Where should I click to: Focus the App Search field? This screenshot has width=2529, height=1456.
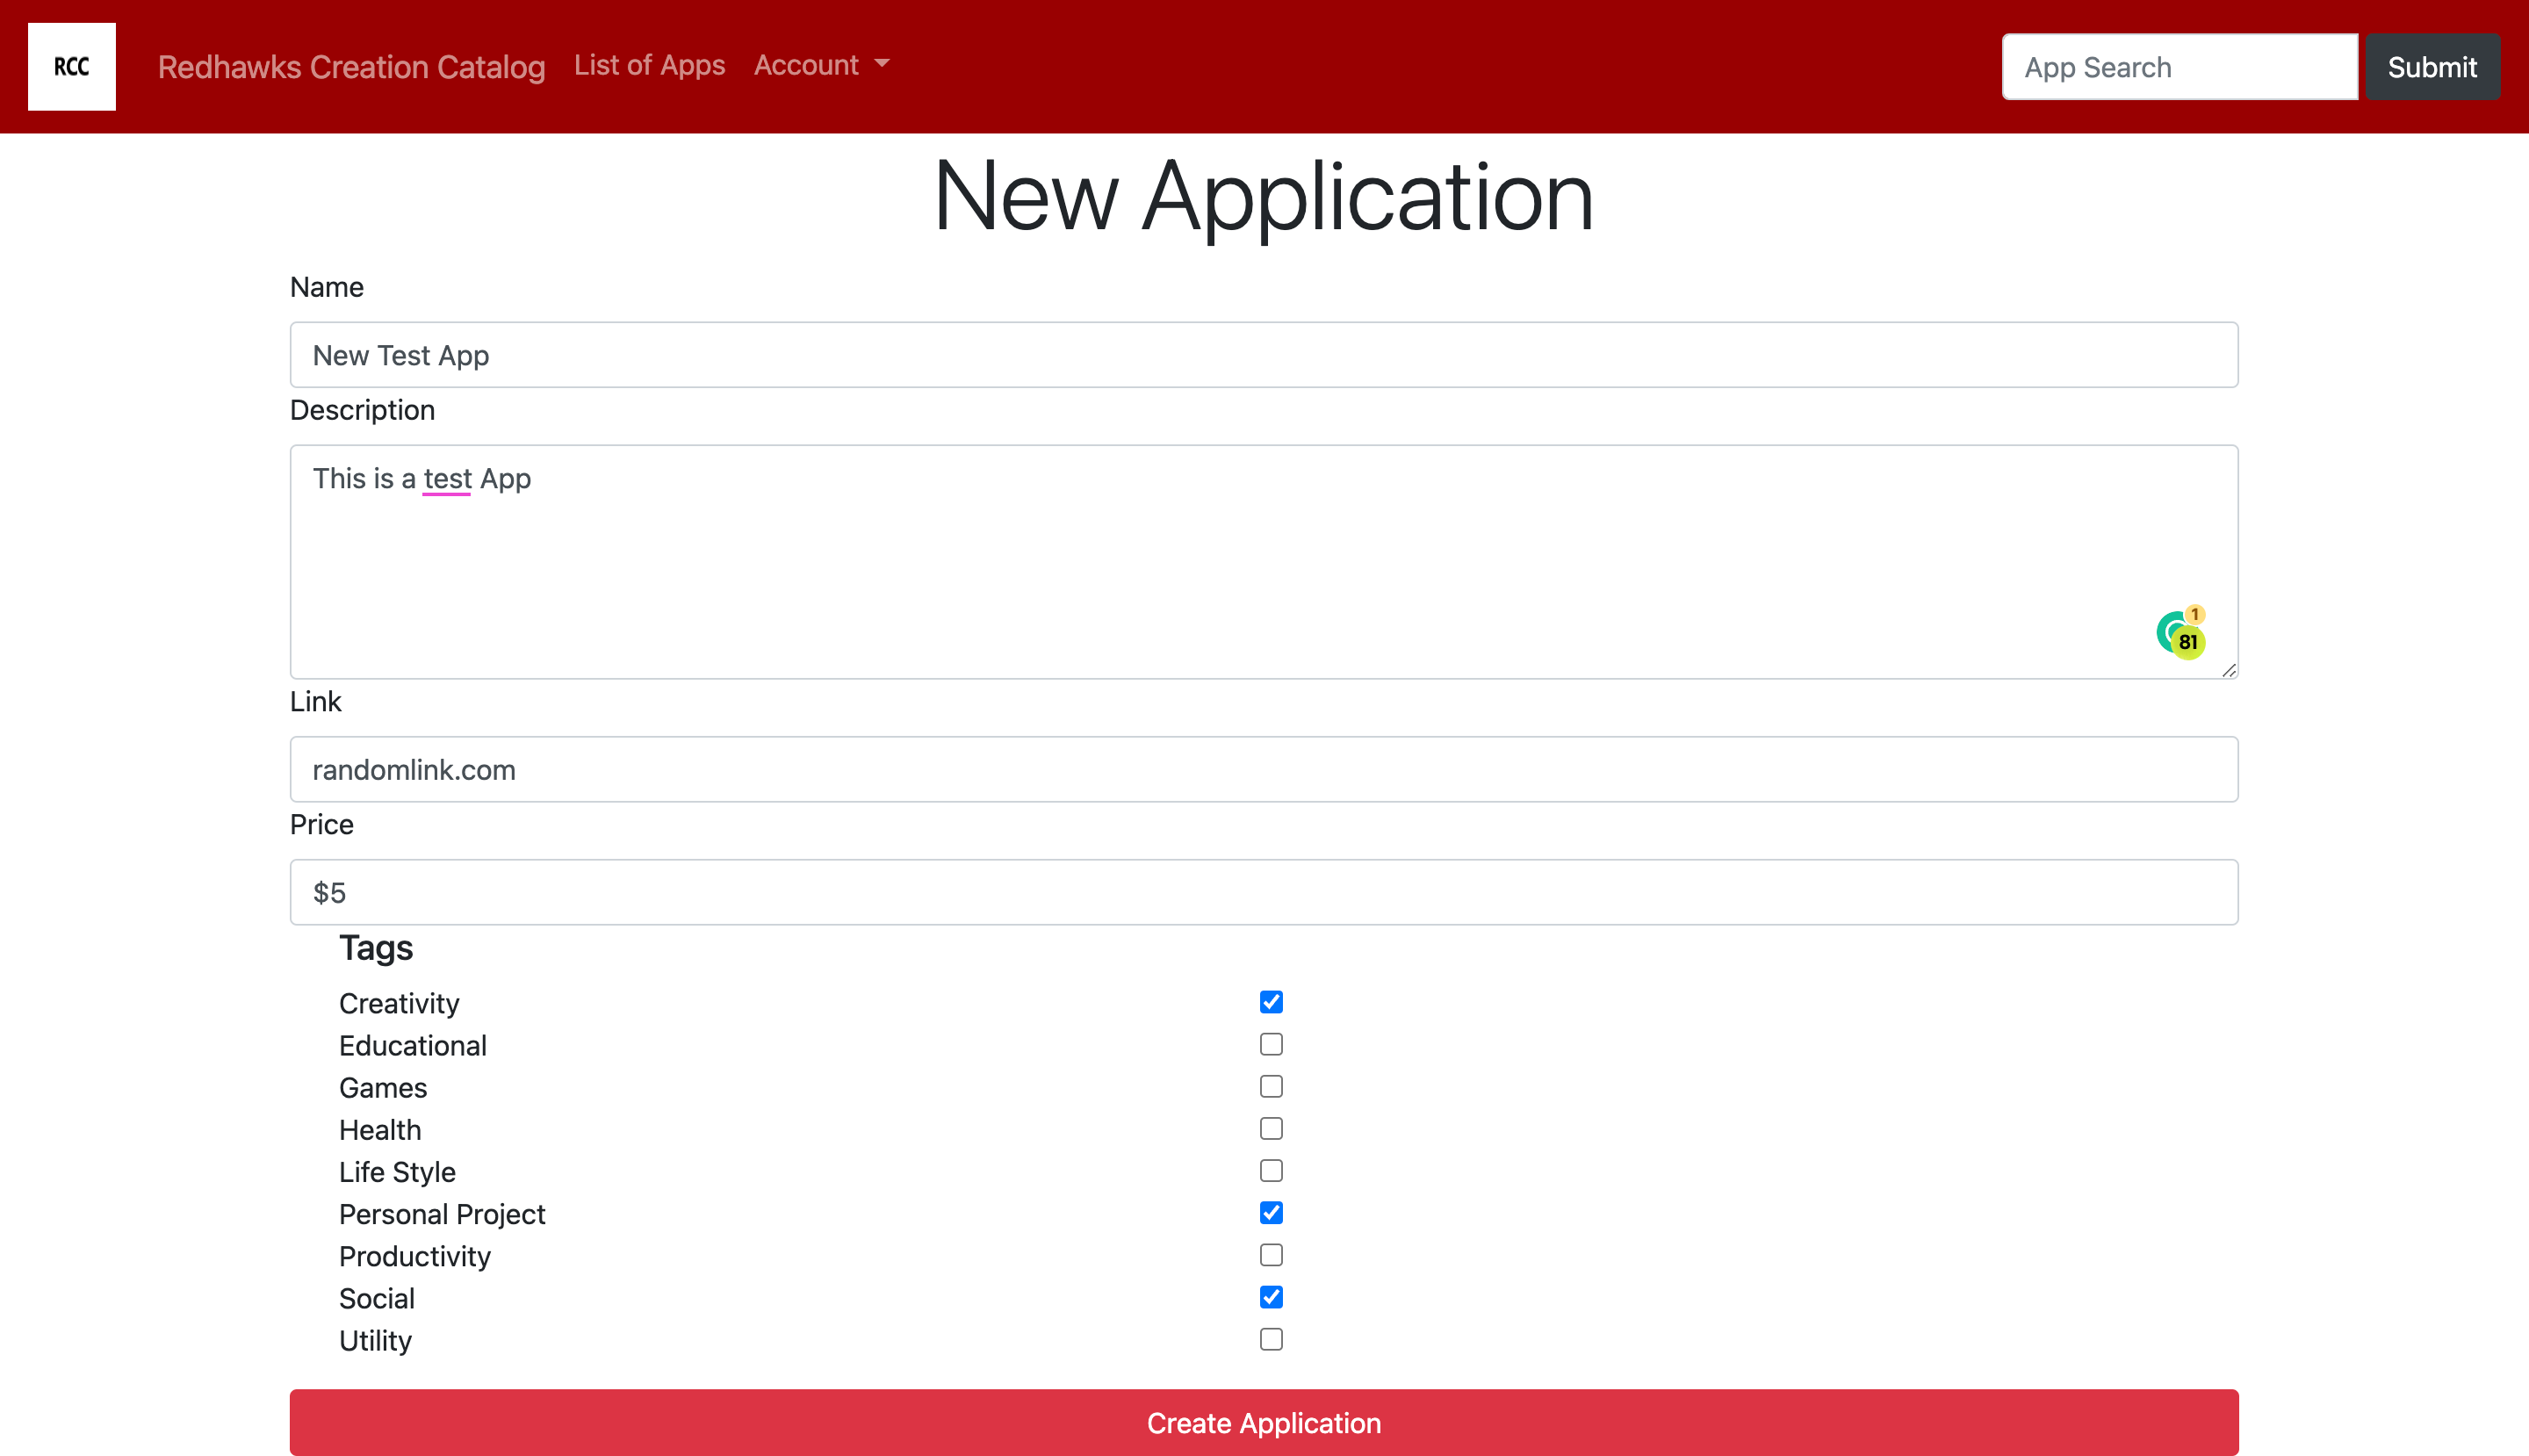coord(2179,67)
